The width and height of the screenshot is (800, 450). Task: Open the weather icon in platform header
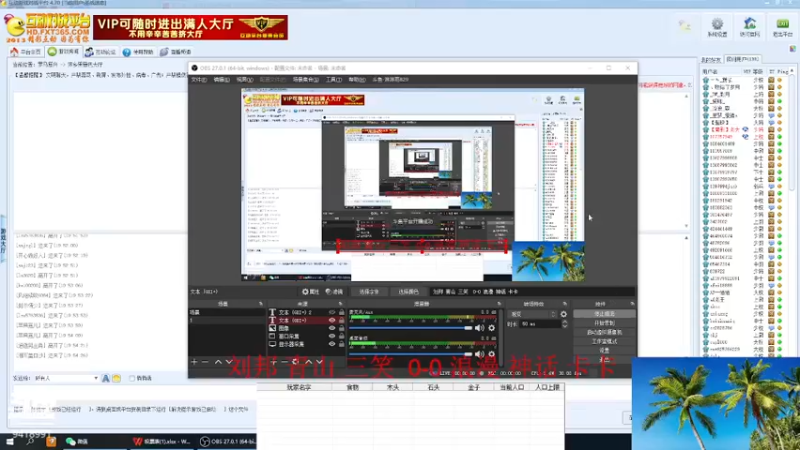(685, 25)
